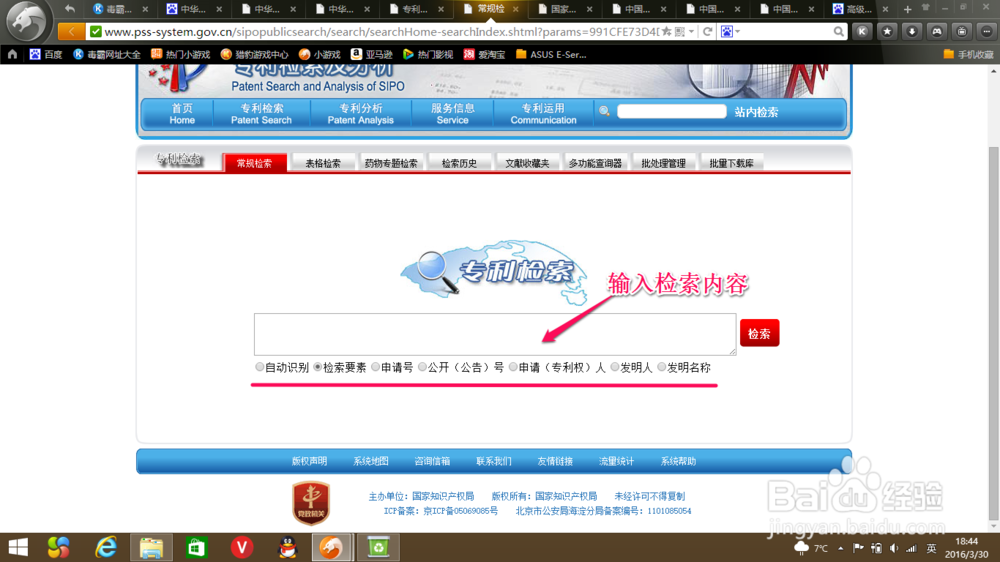Image resolution: width=1000 pixels, height=562 pixels.
Task: Click the K toolbar button
Action: (862, 31)
